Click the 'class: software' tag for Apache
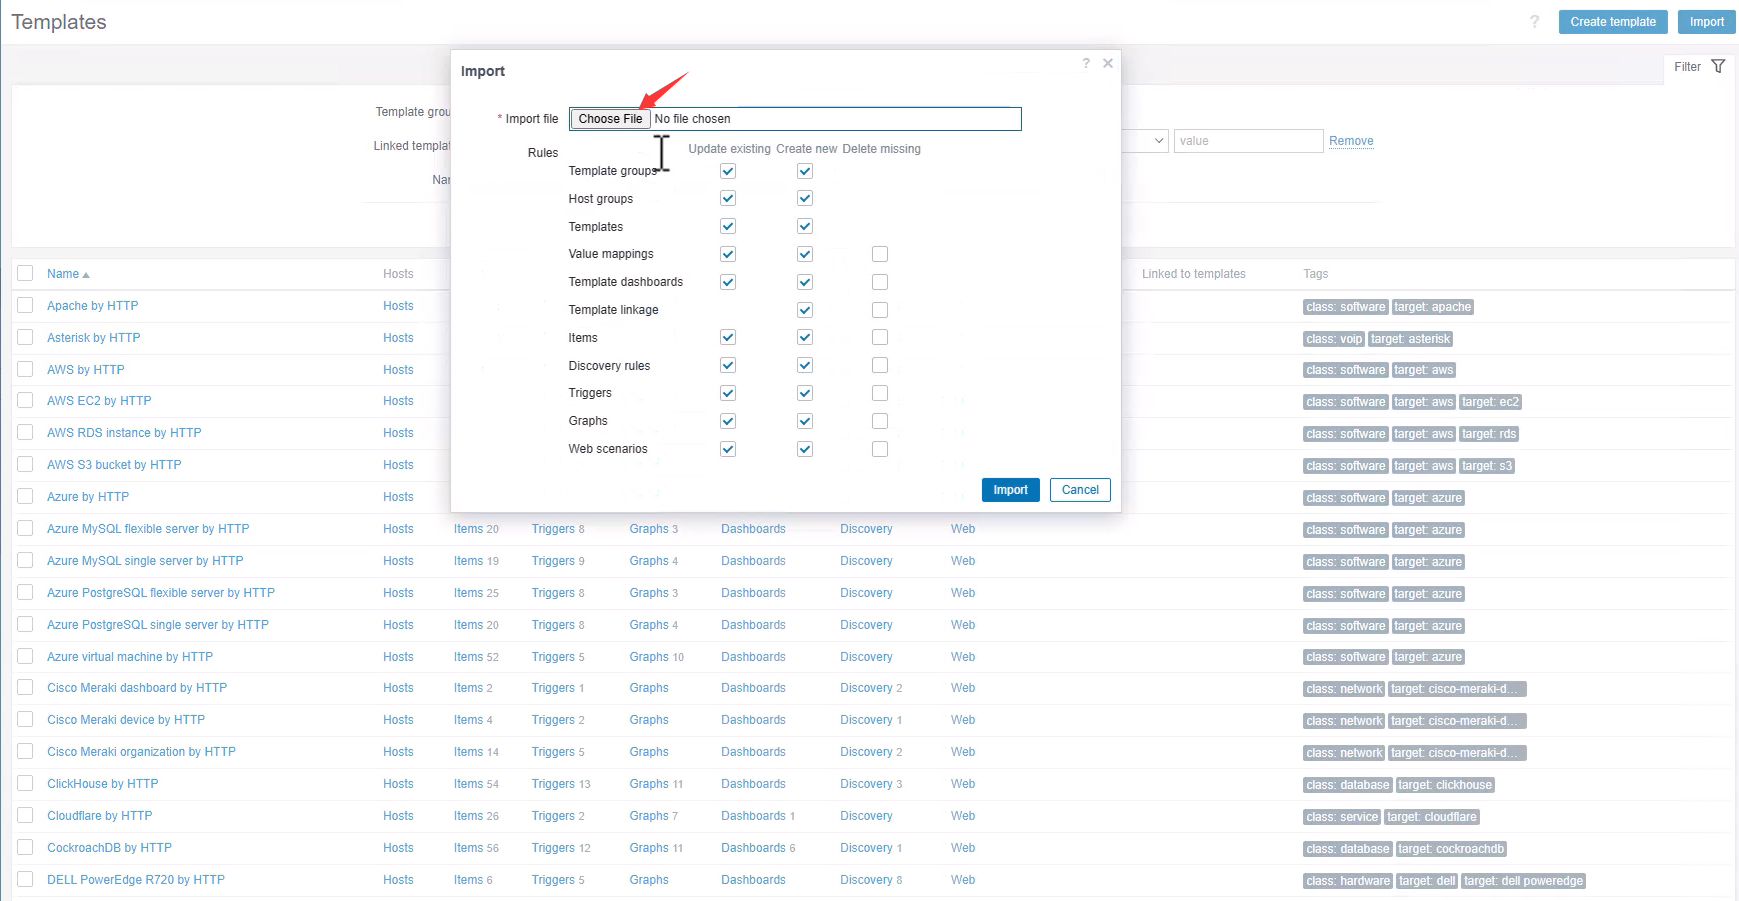1739x901 pixels. pos(1345,307)
